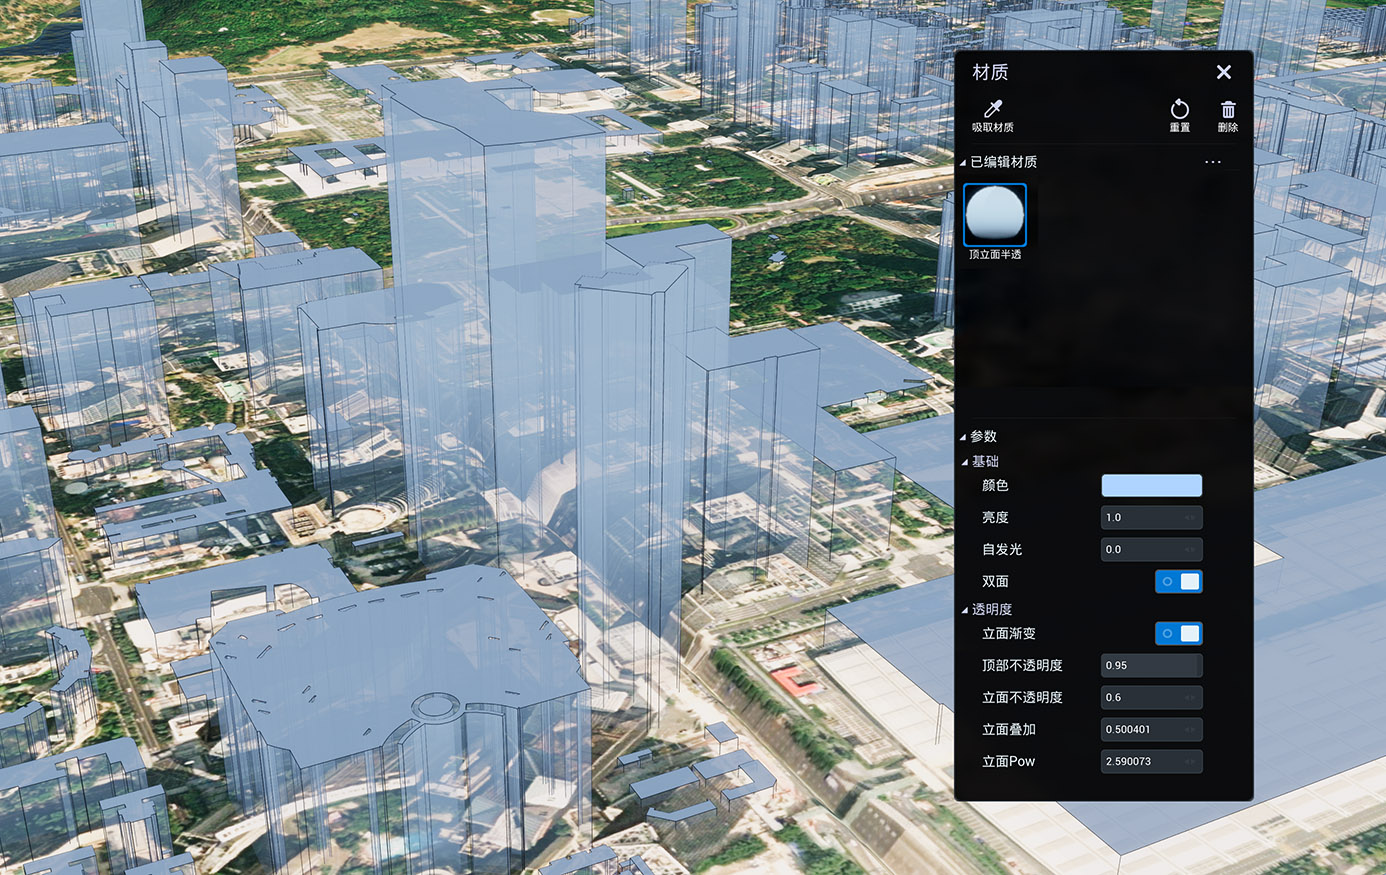Click the 立面不透明度 value field

(x=1140, y=698)
